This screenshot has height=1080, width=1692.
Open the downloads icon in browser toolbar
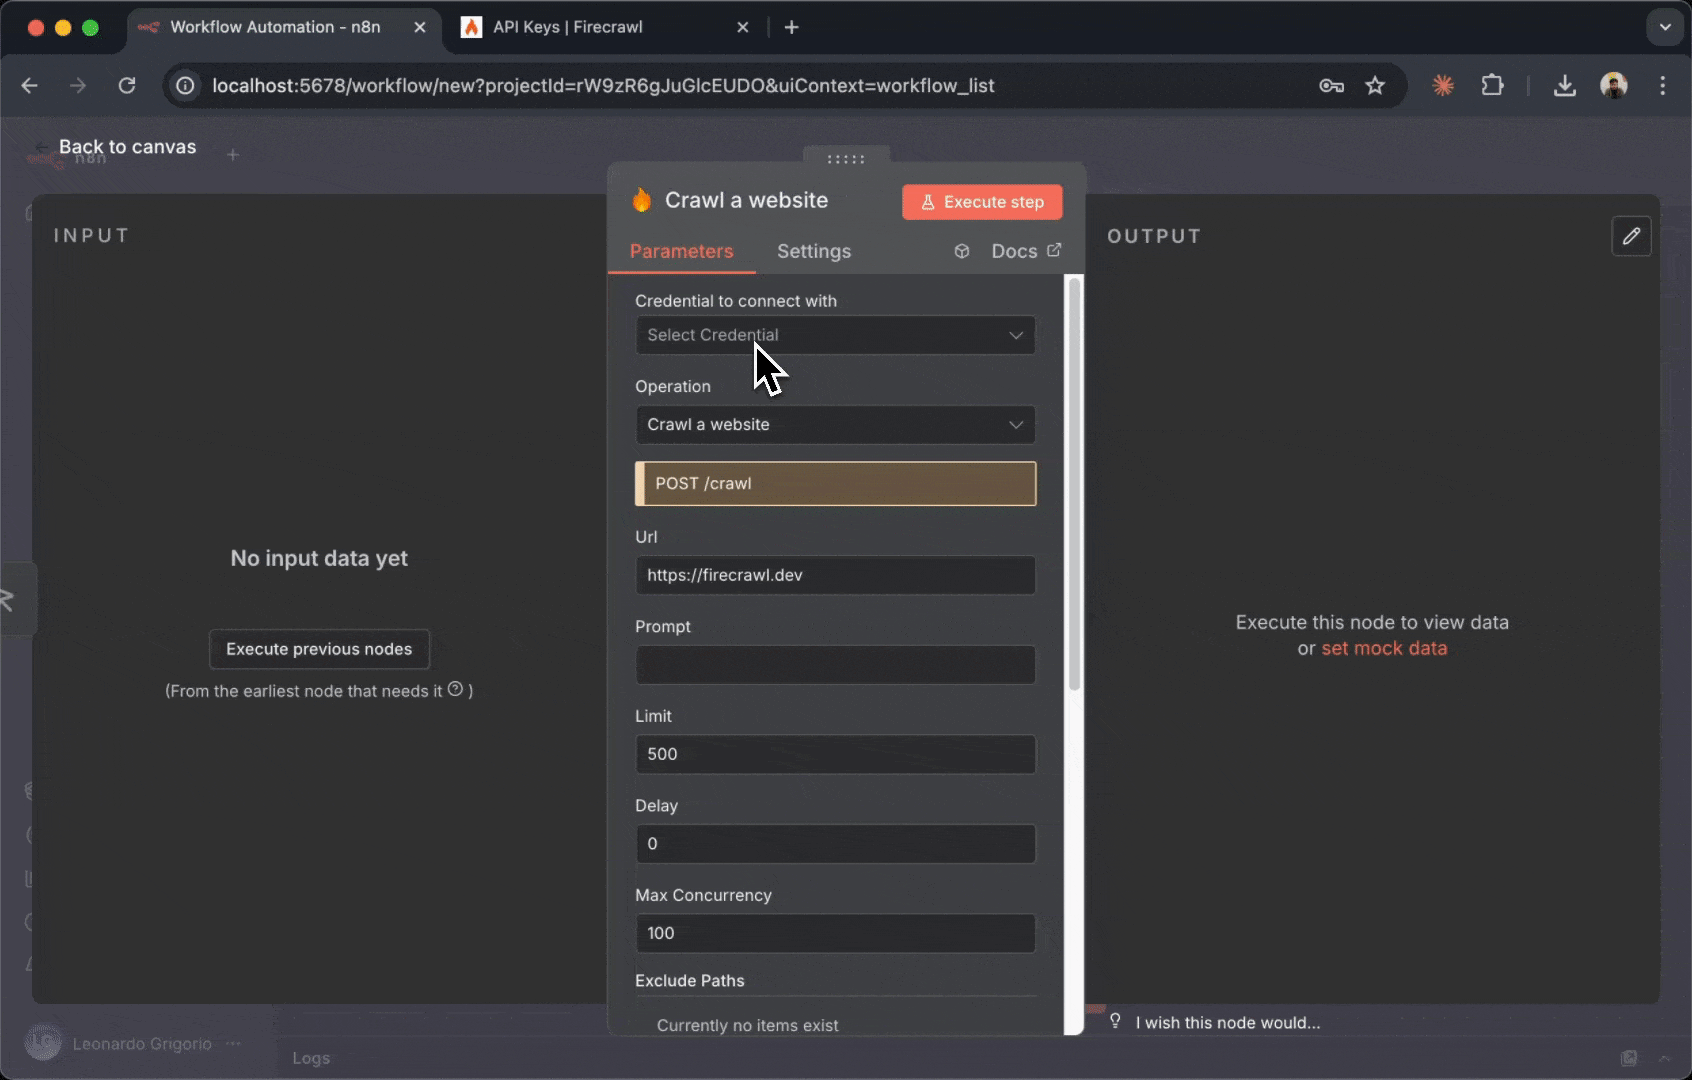pos(1564,86)
